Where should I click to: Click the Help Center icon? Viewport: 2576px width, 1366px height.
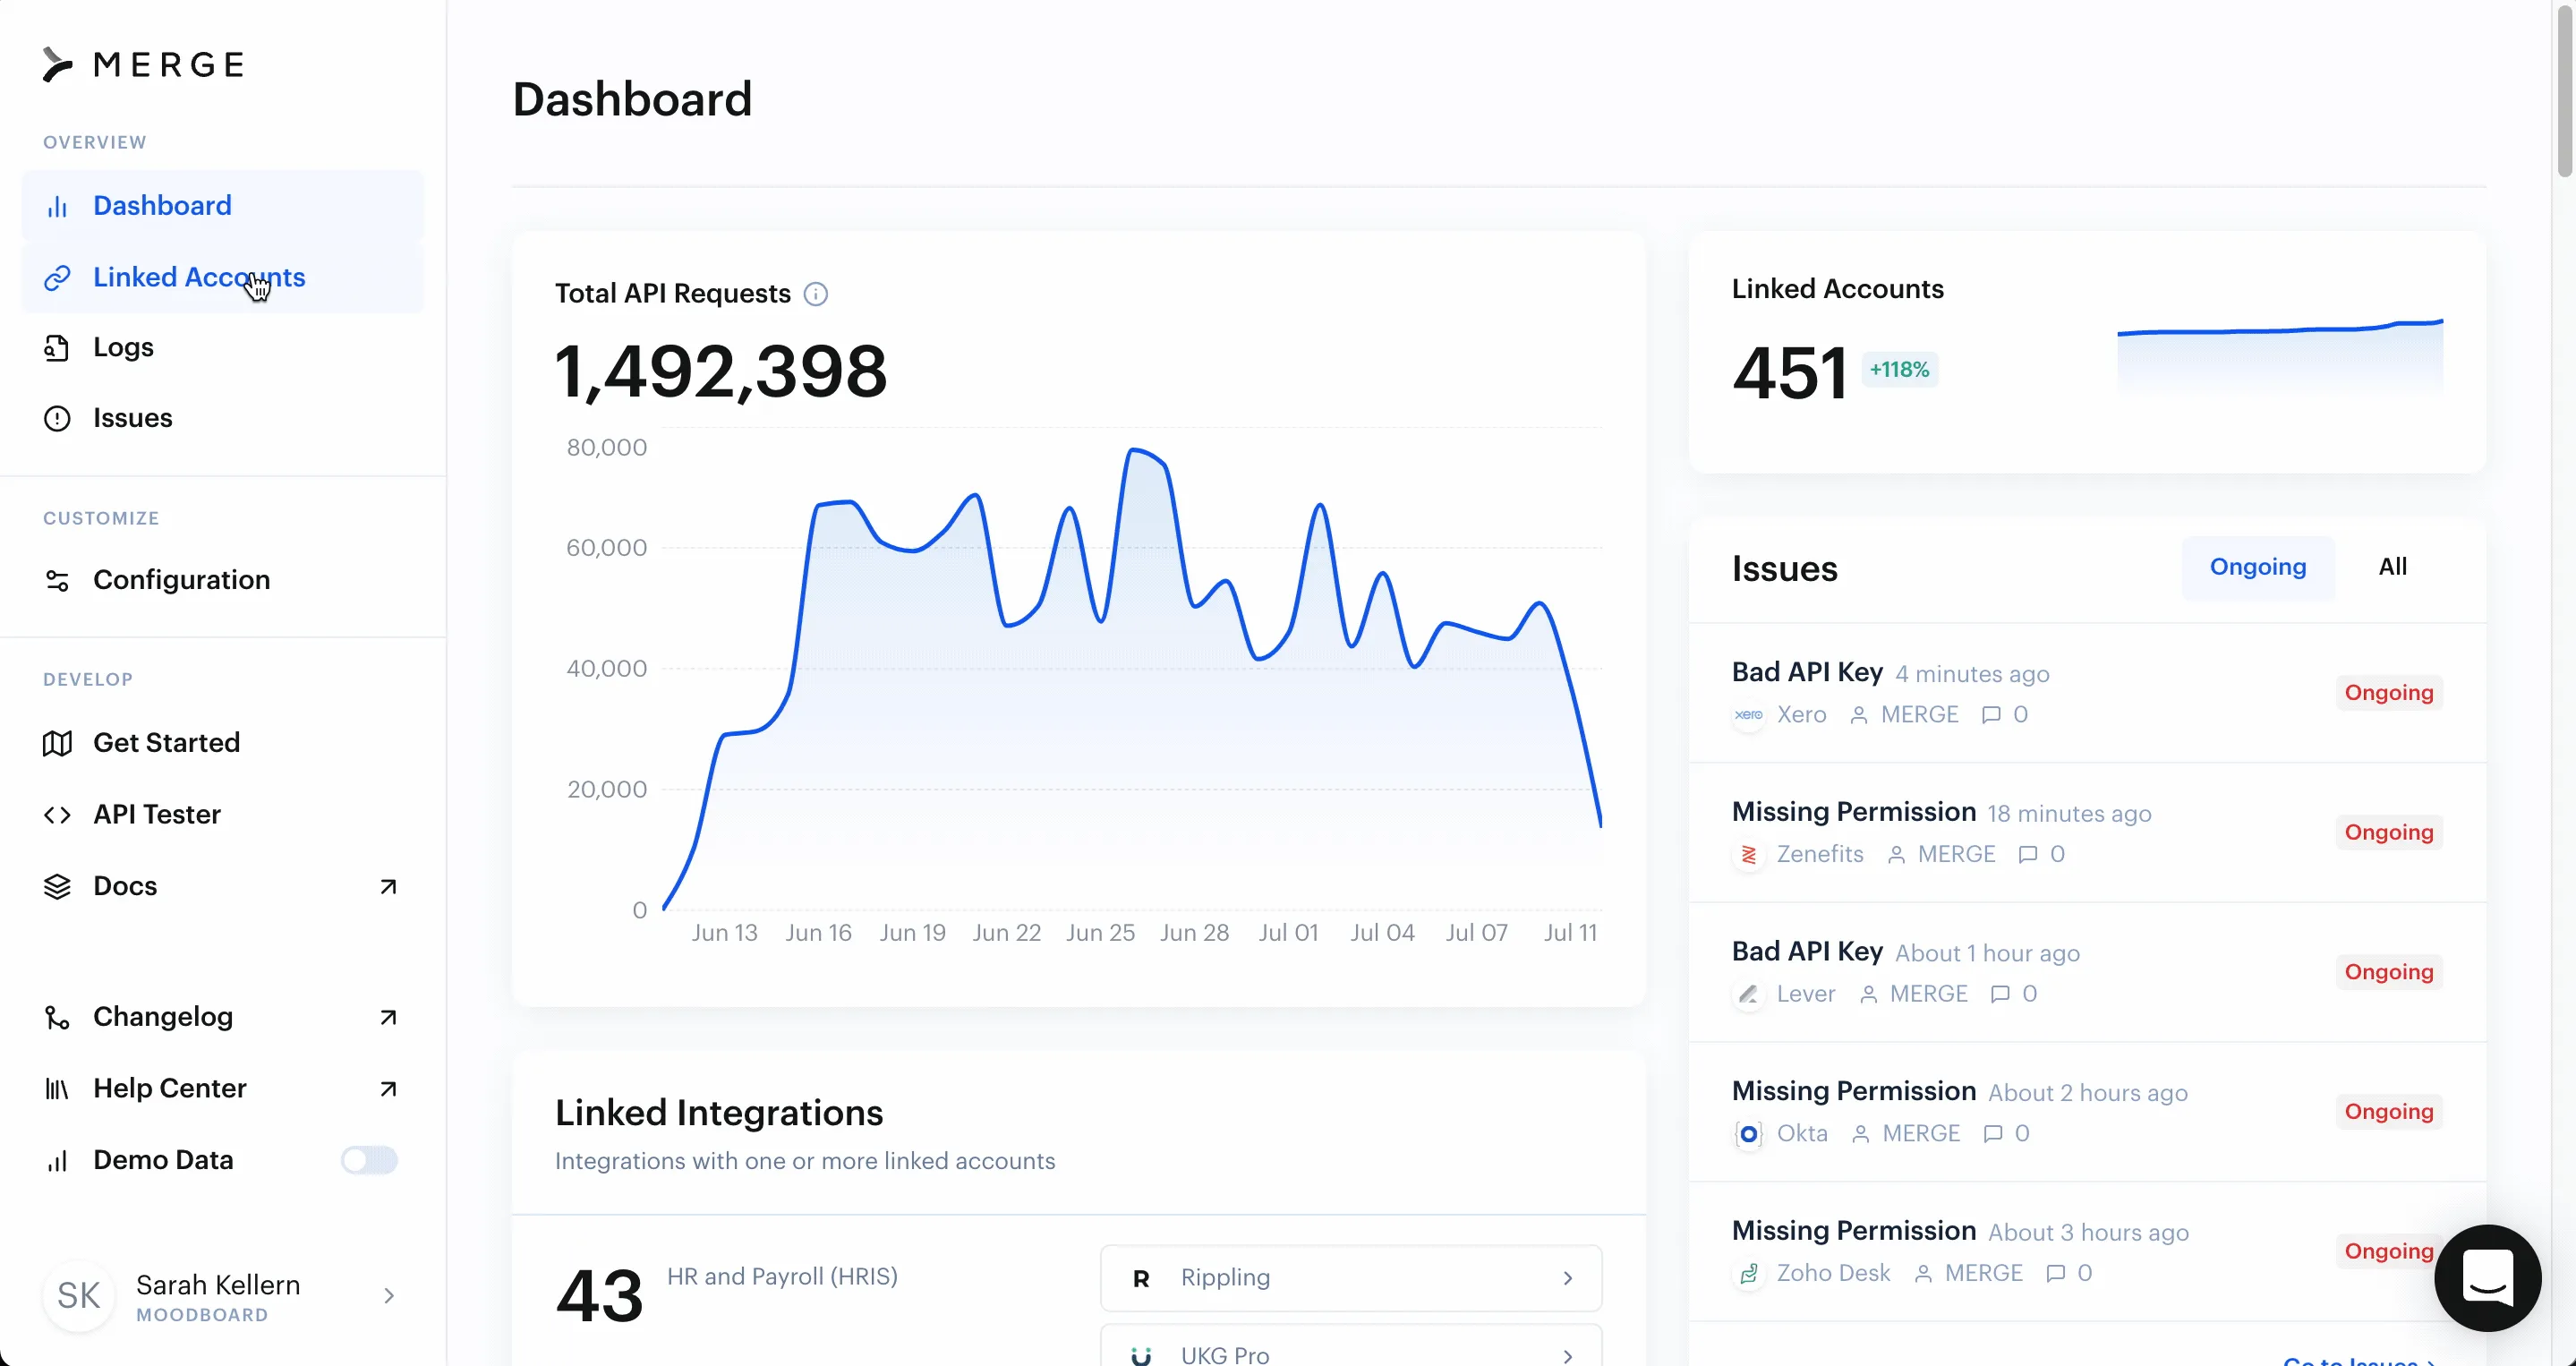point(57,1088)
